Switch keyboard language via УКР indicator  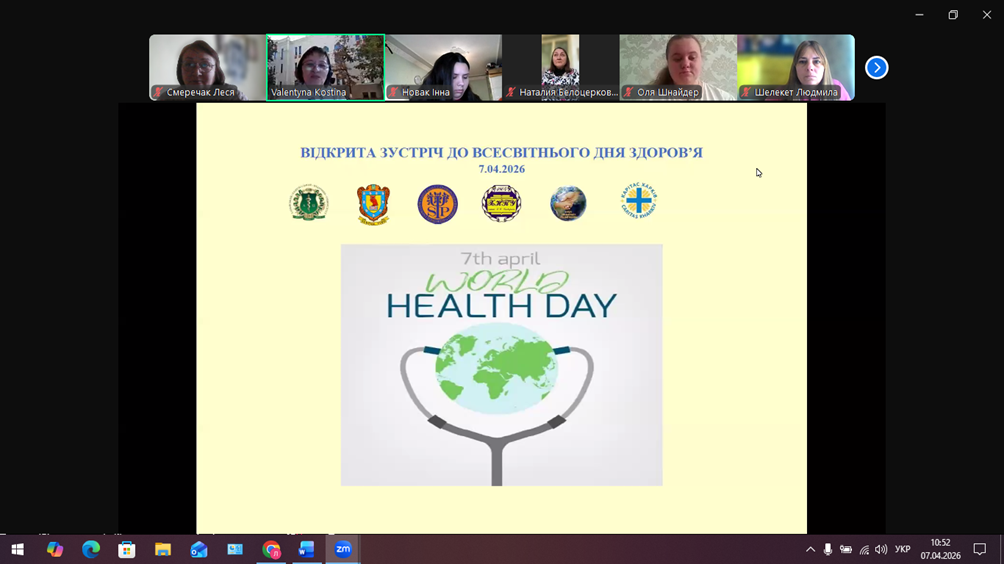click(902, 549)
